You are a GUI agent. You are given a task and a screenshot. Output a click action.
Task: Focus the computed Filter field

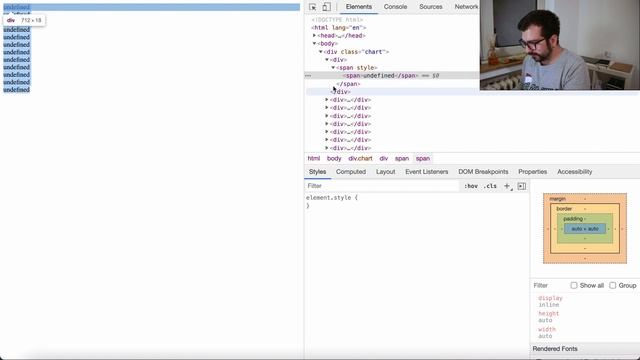pos(549,285)
